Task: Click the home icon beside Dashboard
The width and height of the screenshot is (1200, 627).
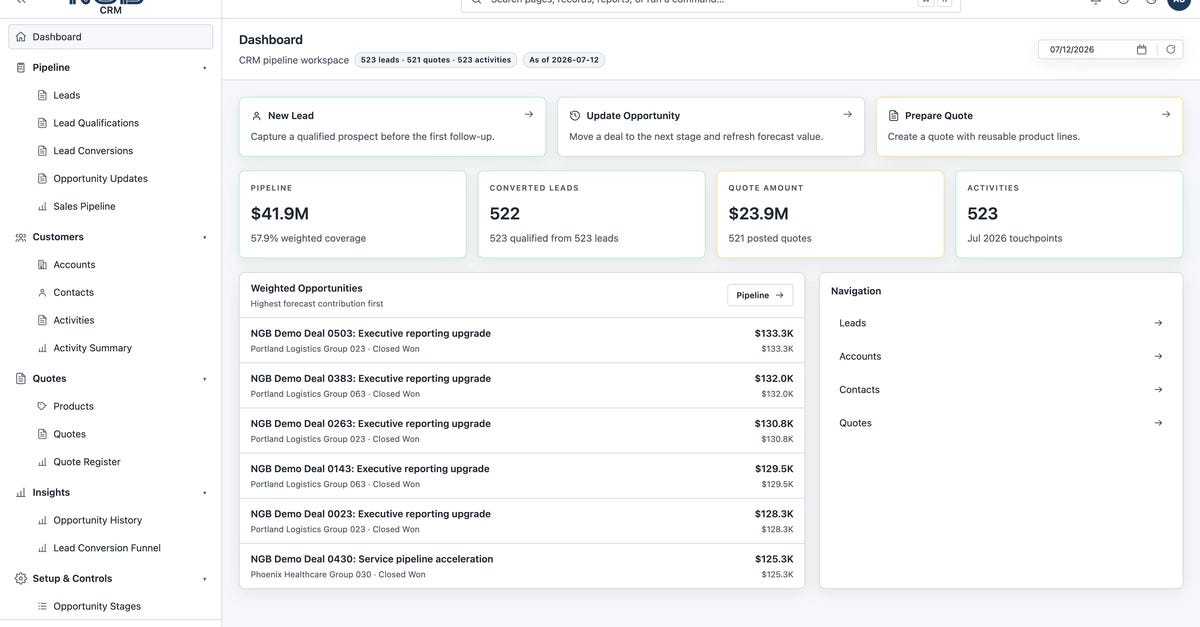Action: [x=21, y=37]
